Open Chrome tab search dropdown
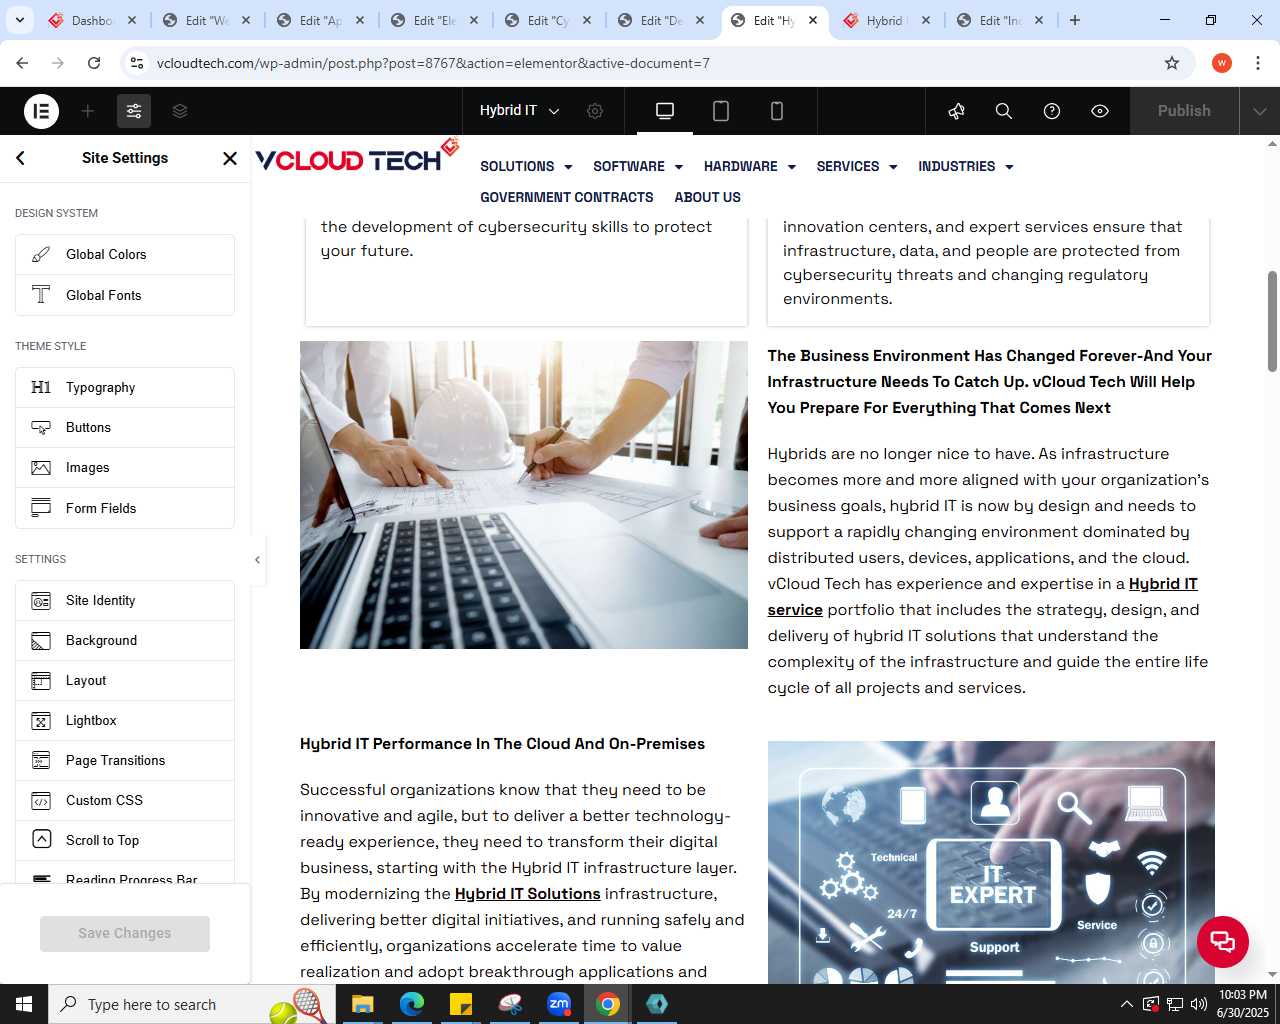 pos(20,20)
